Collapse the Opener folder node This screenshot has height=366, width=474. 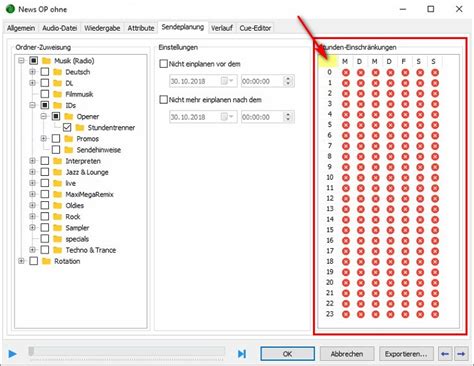click(x=44, y=116)
